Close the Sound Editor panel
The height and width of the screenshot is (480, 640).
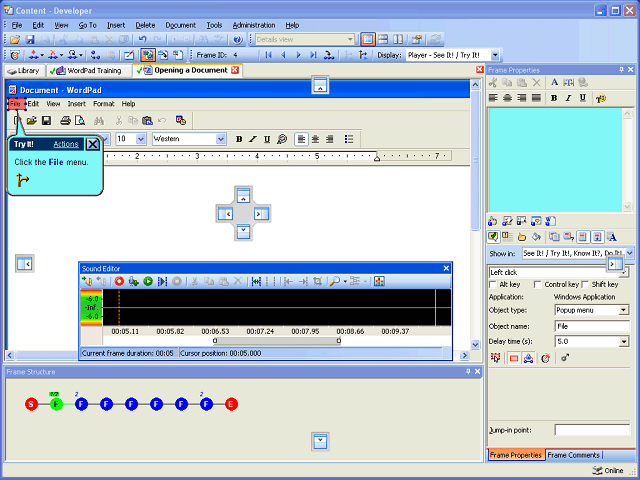[446, 269]
